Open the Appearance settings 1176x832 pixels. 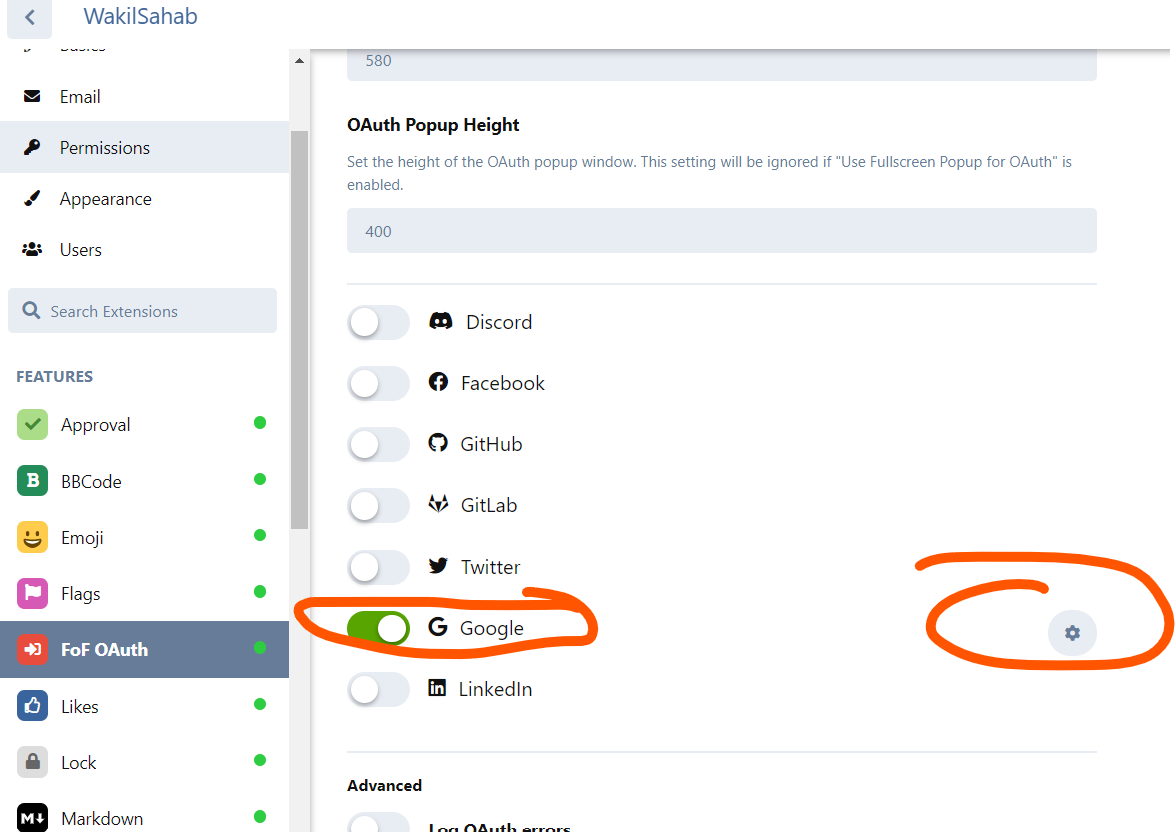pyautogui.click(x=106, y=198)
